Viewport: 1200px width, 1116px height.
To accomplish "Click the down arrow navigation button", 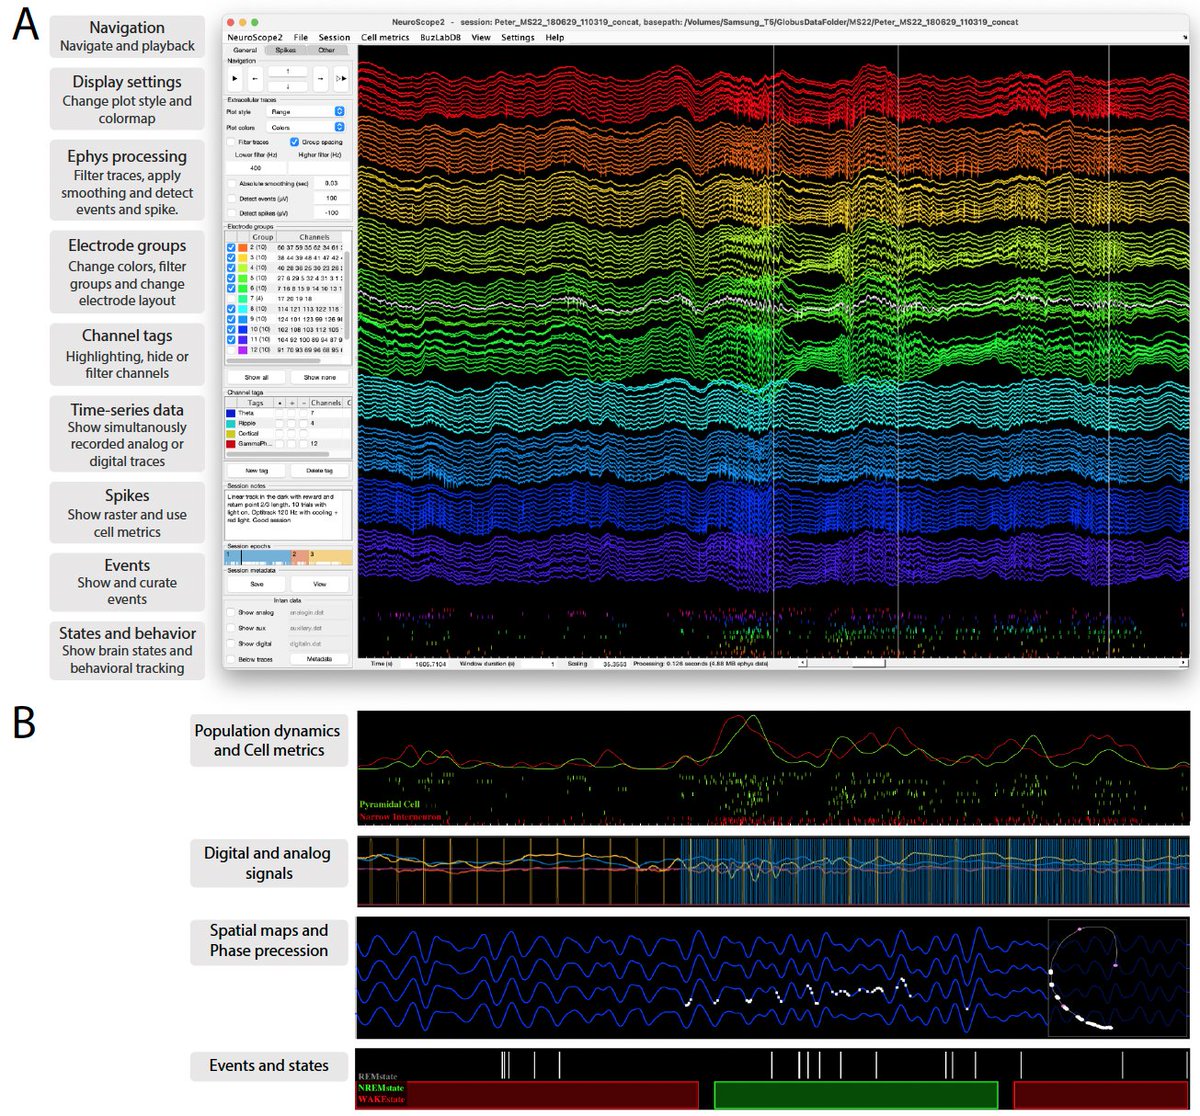I will pos(287,87).
